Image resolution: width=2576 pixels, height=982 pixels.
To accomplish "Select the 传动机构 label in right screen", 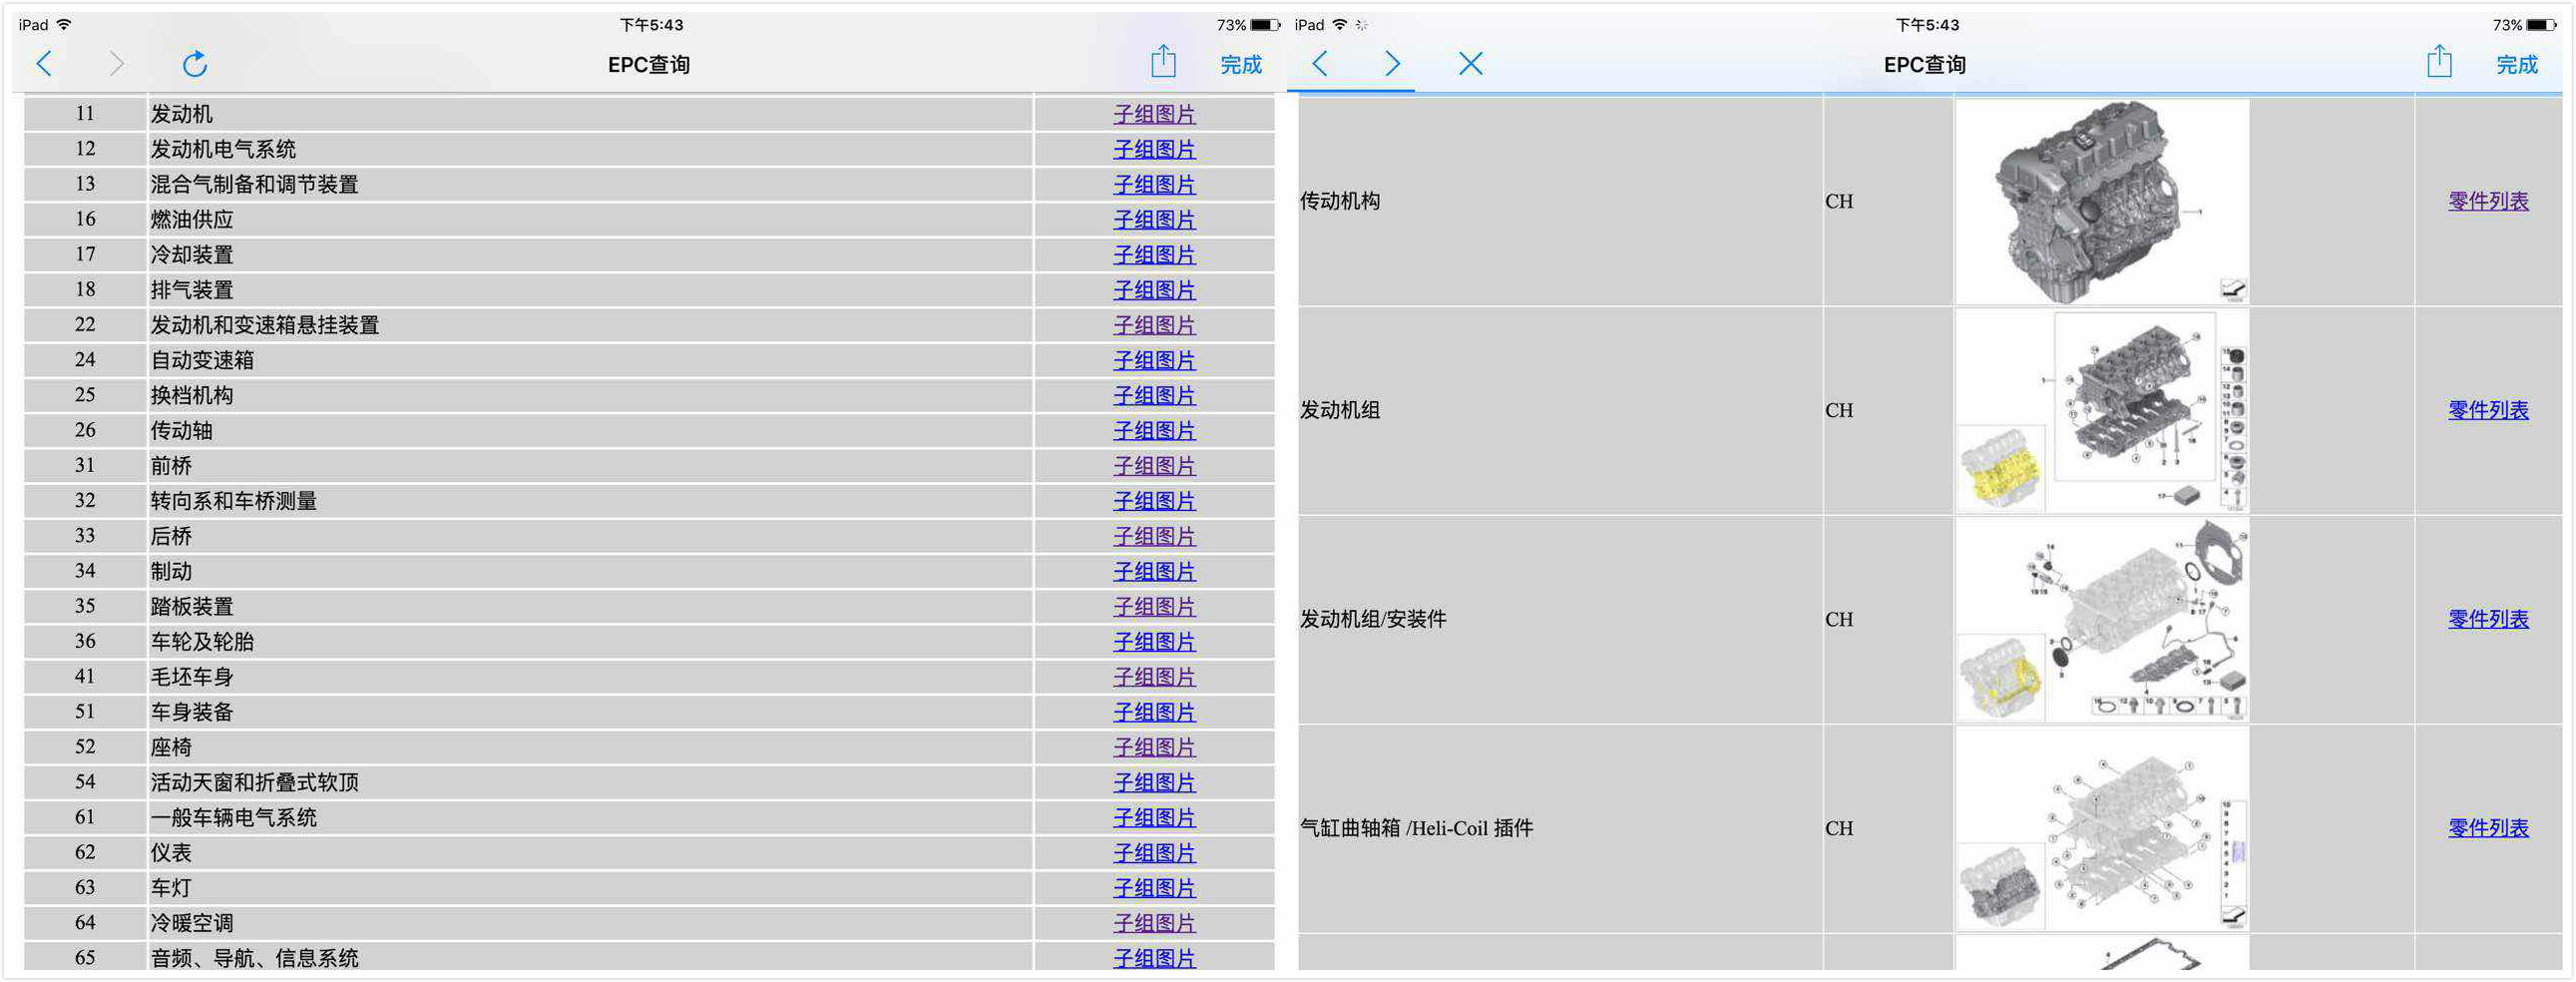I will [1340, 201].
